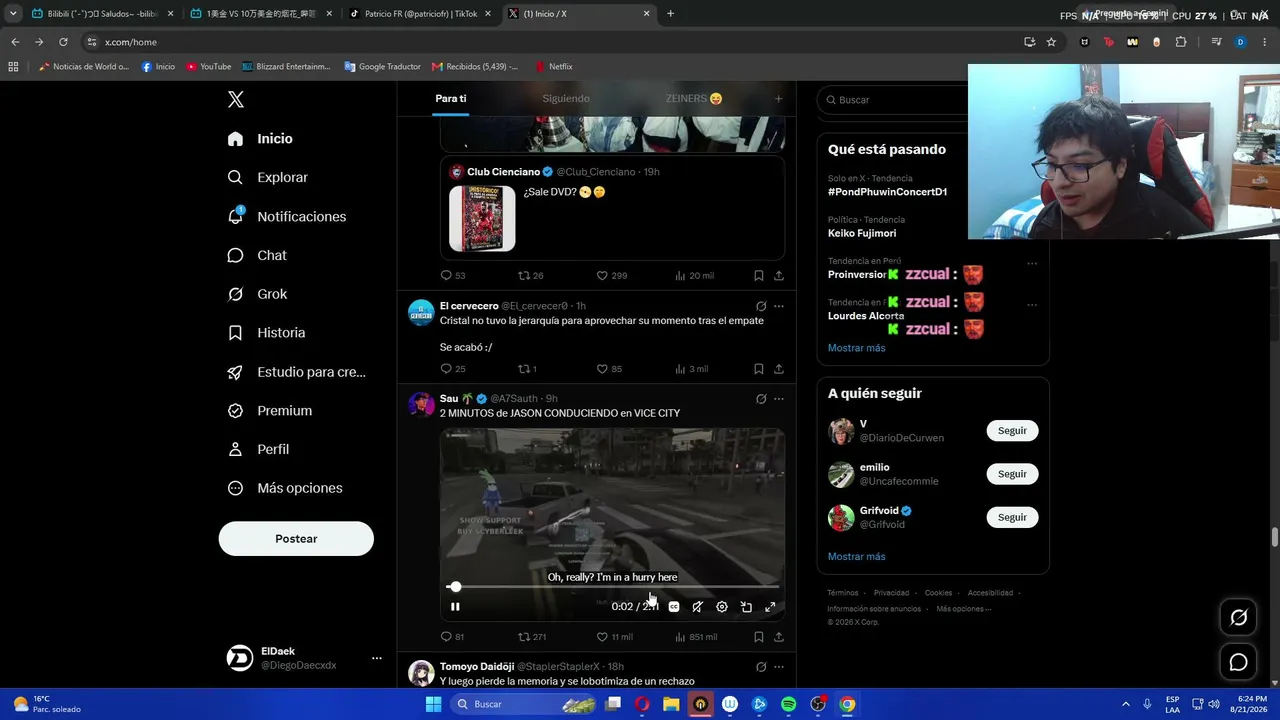Viewport: 1280px width, 720px height.
Task: Open the floating Grok button
Action: pyautogui.click(x=1238, y=618)
